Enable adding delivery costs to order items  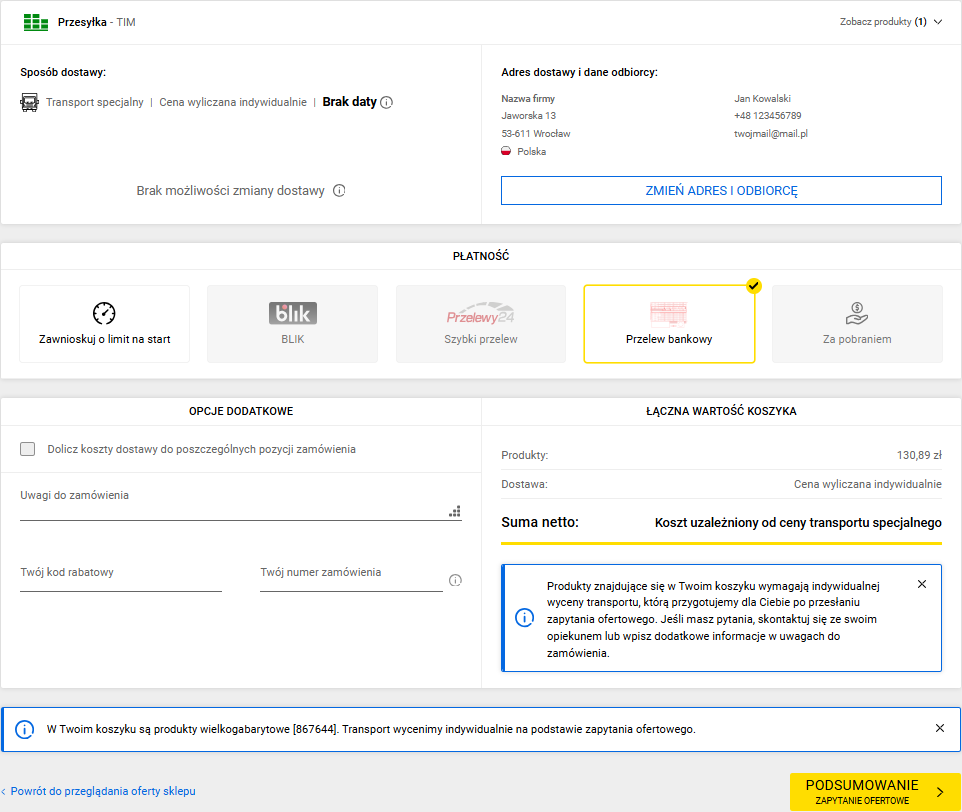click(x=28, y=449)
